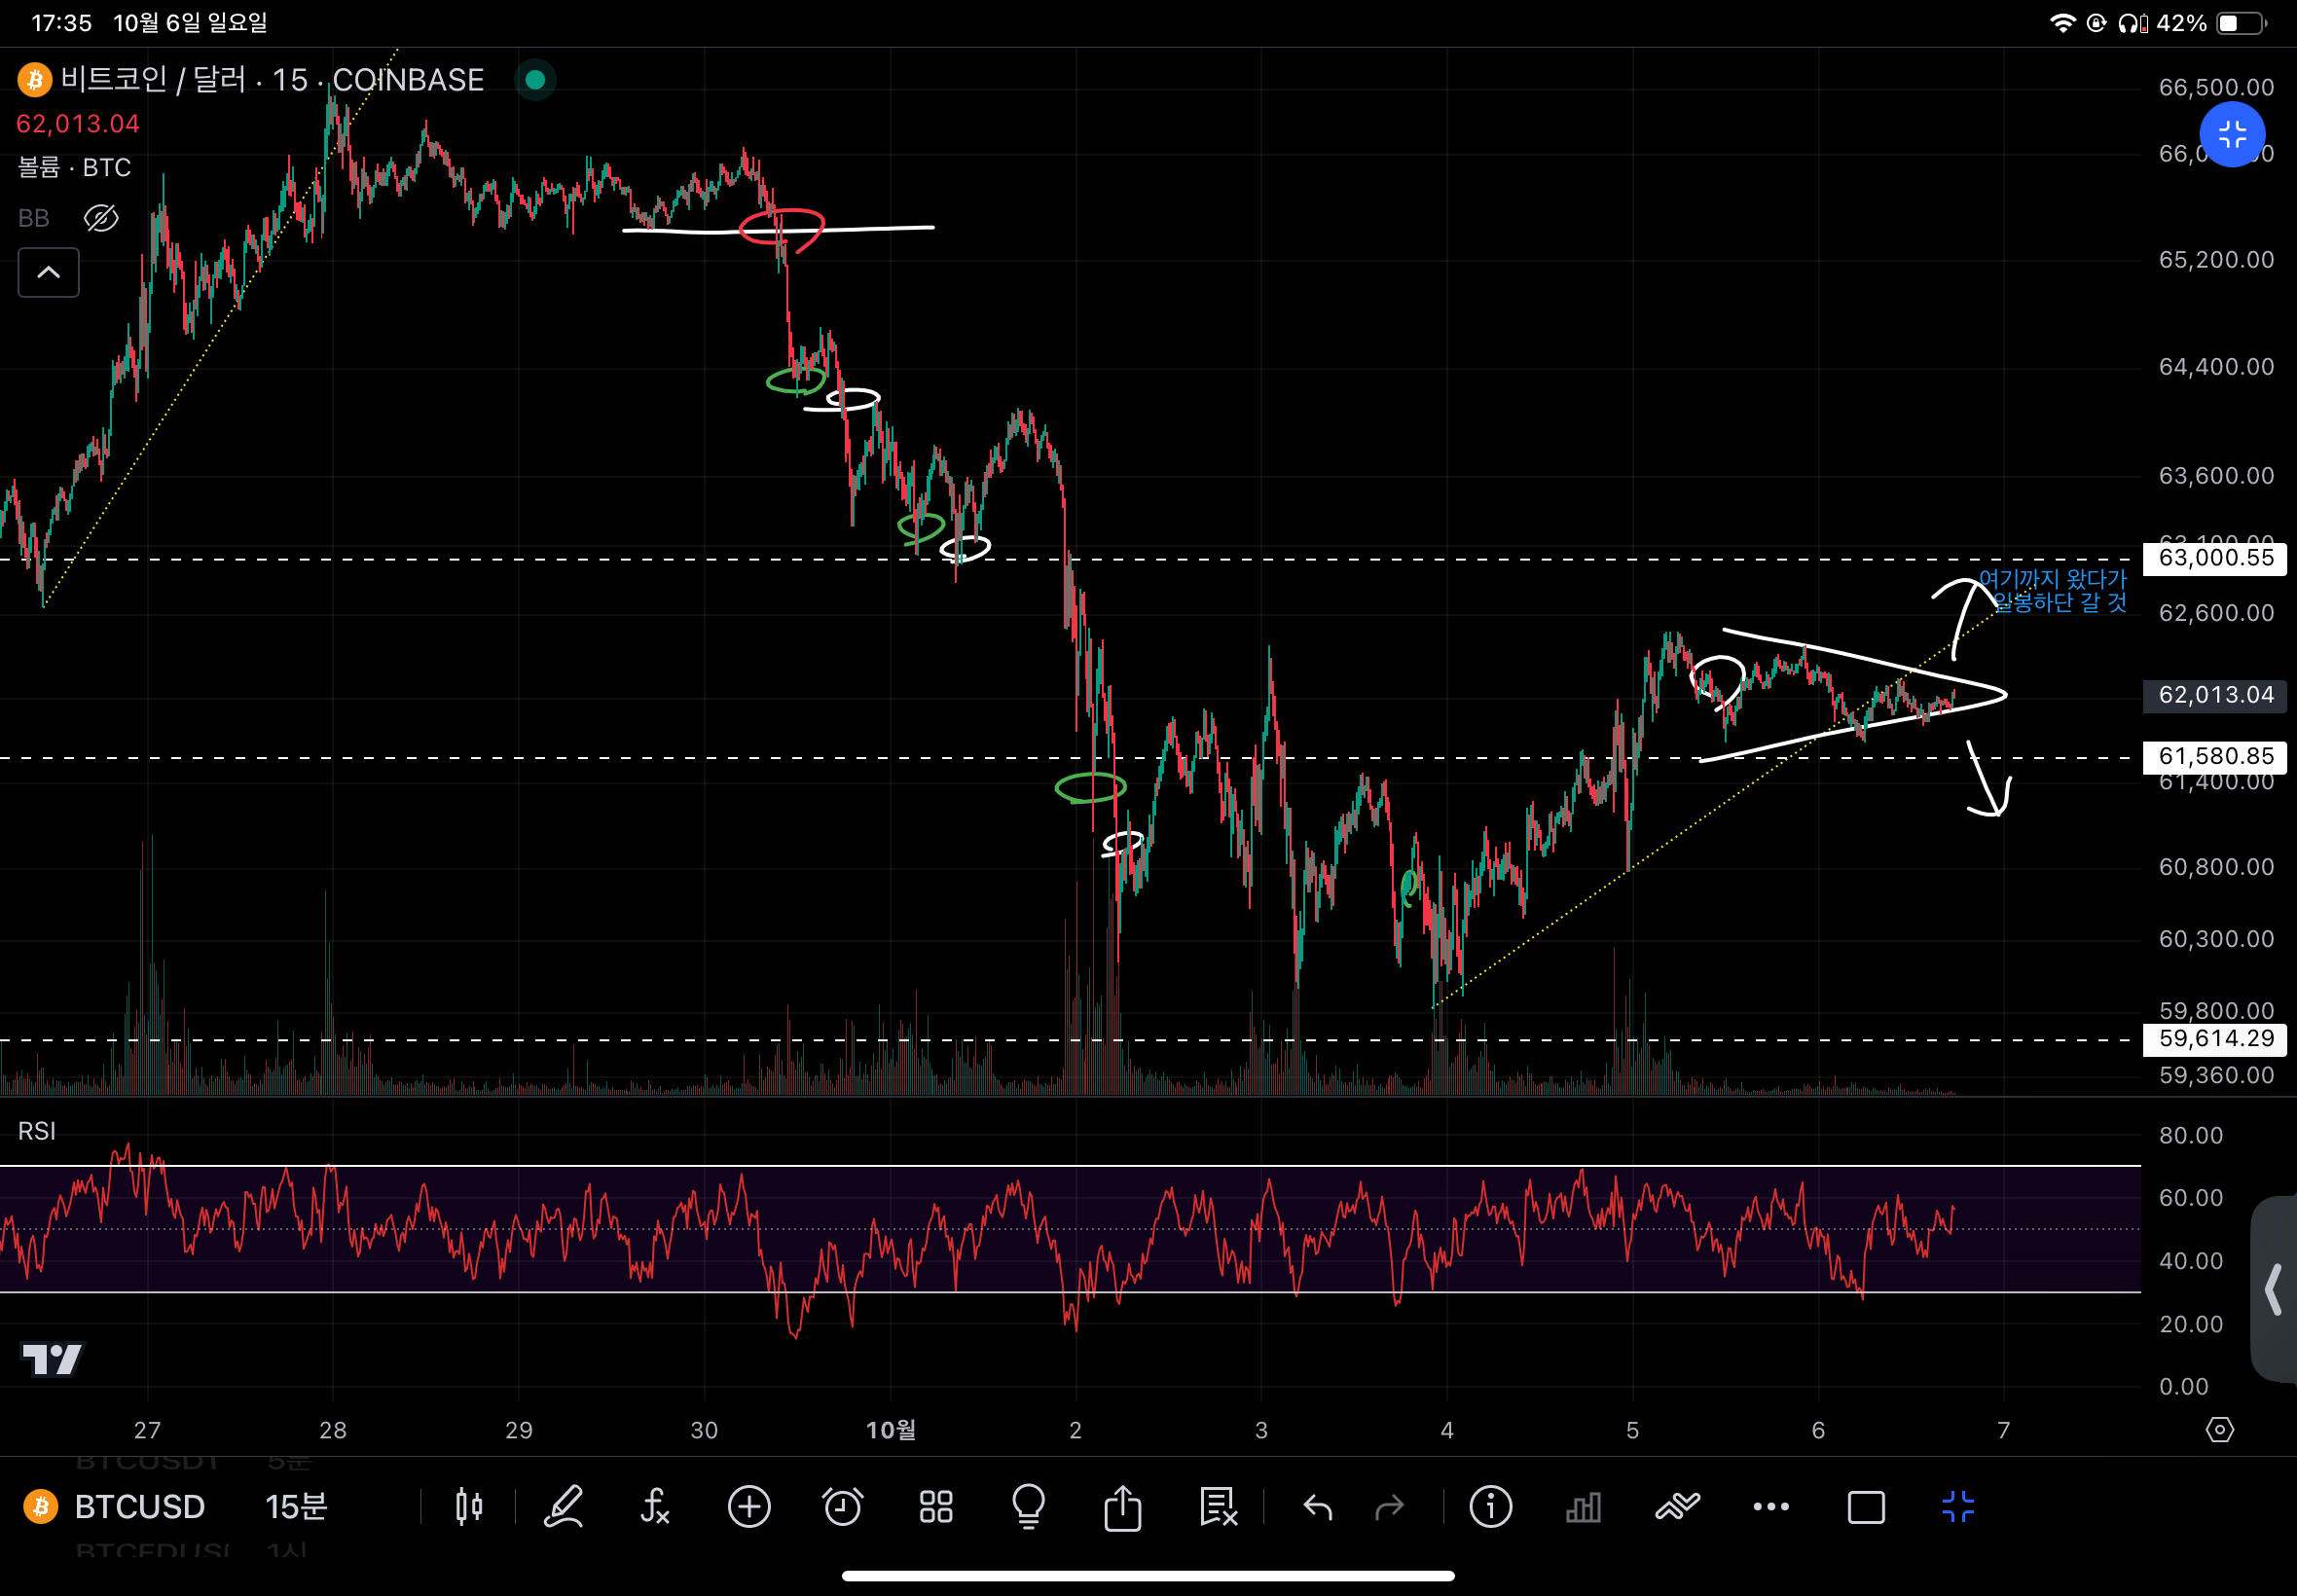Image resolution: width=2297 pixels, height=1596 pixels.
Task: Collapse the indicator legend chevron
Action: tap(48, 272)
